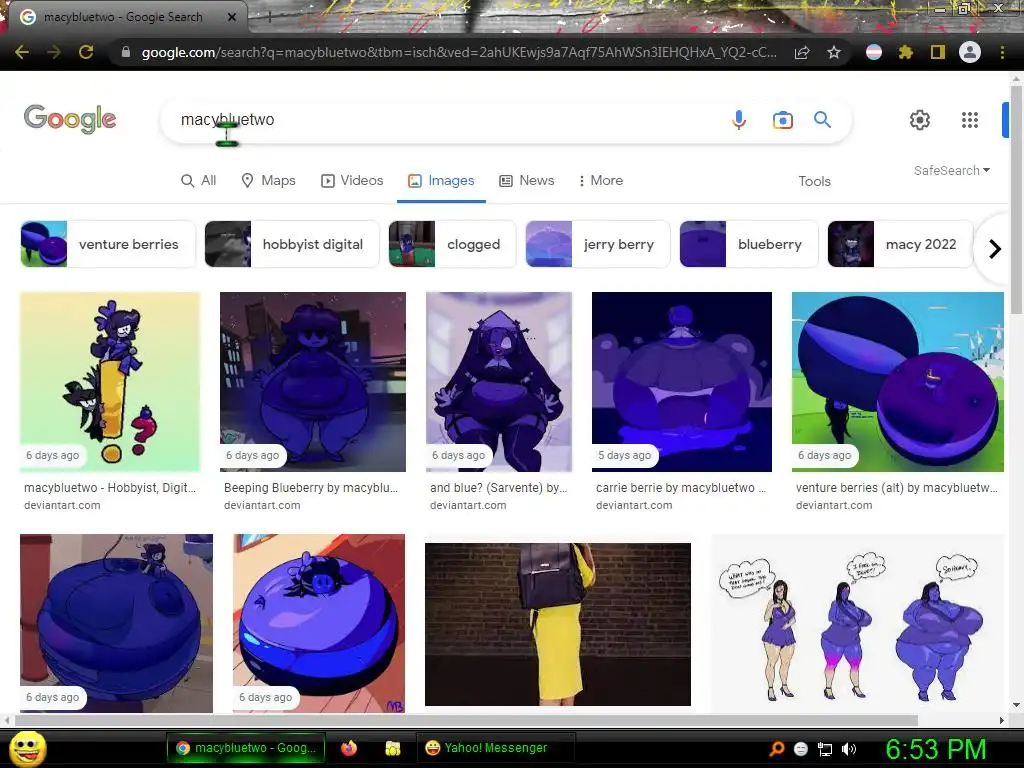Image resolution: width=1024 pixels, height=768 pixels.
Task: Search by image with camera icon
Action: click(782, 120)
